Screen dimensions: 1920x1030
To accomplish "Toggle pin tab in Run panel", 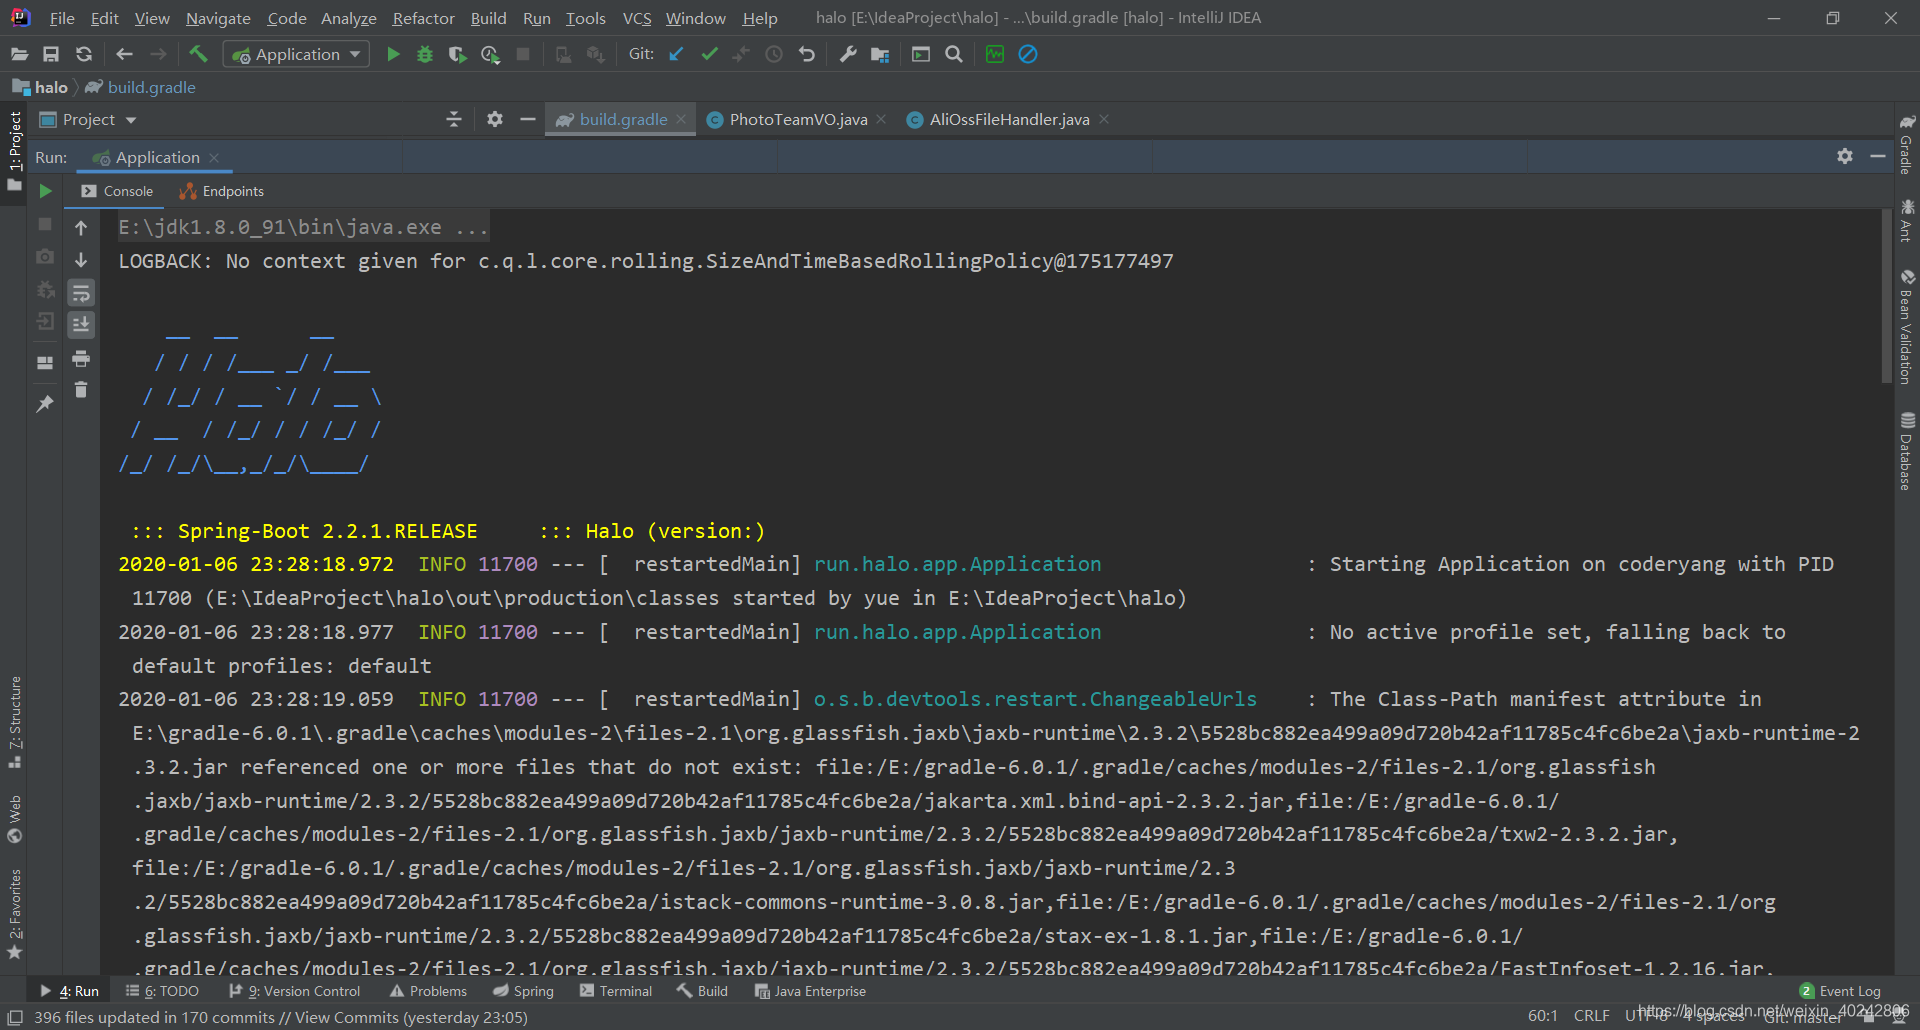I will (45, 404).
